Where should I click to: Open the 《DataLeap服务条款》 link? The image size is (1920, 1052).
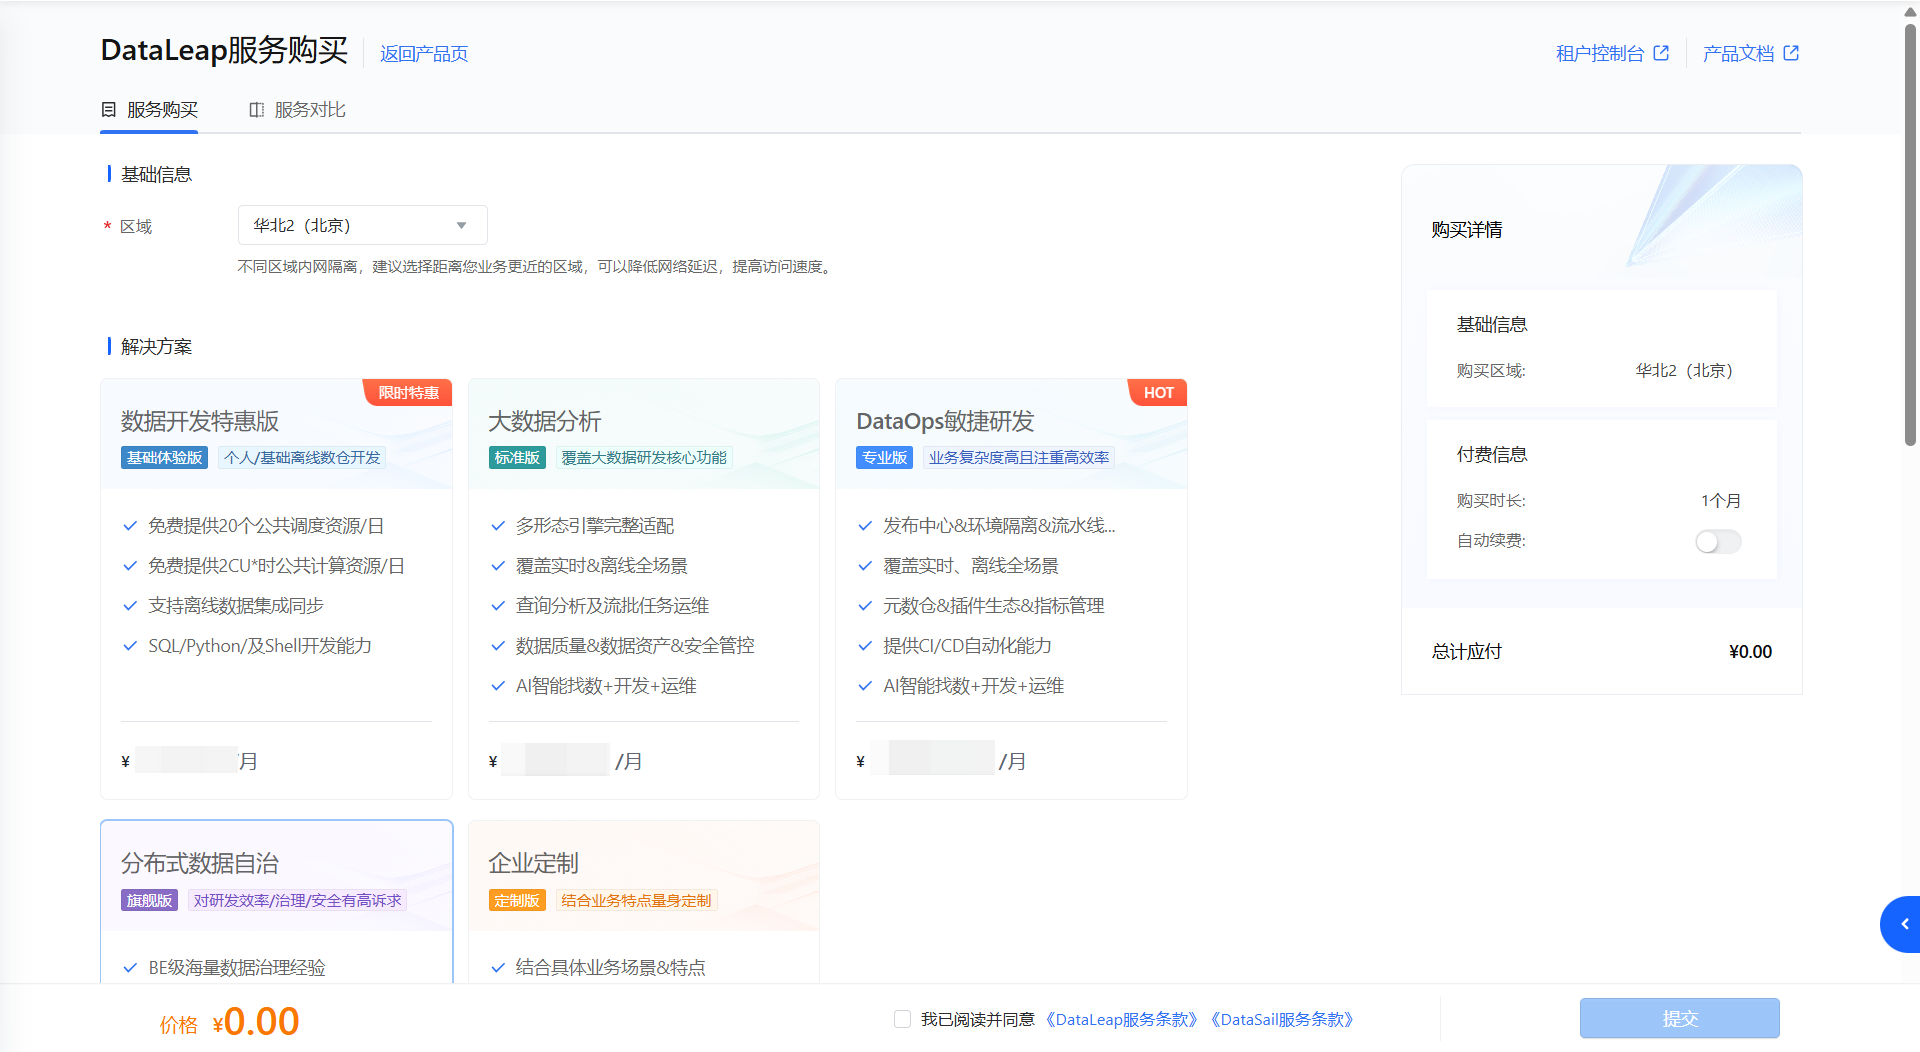point(1121,1019)
